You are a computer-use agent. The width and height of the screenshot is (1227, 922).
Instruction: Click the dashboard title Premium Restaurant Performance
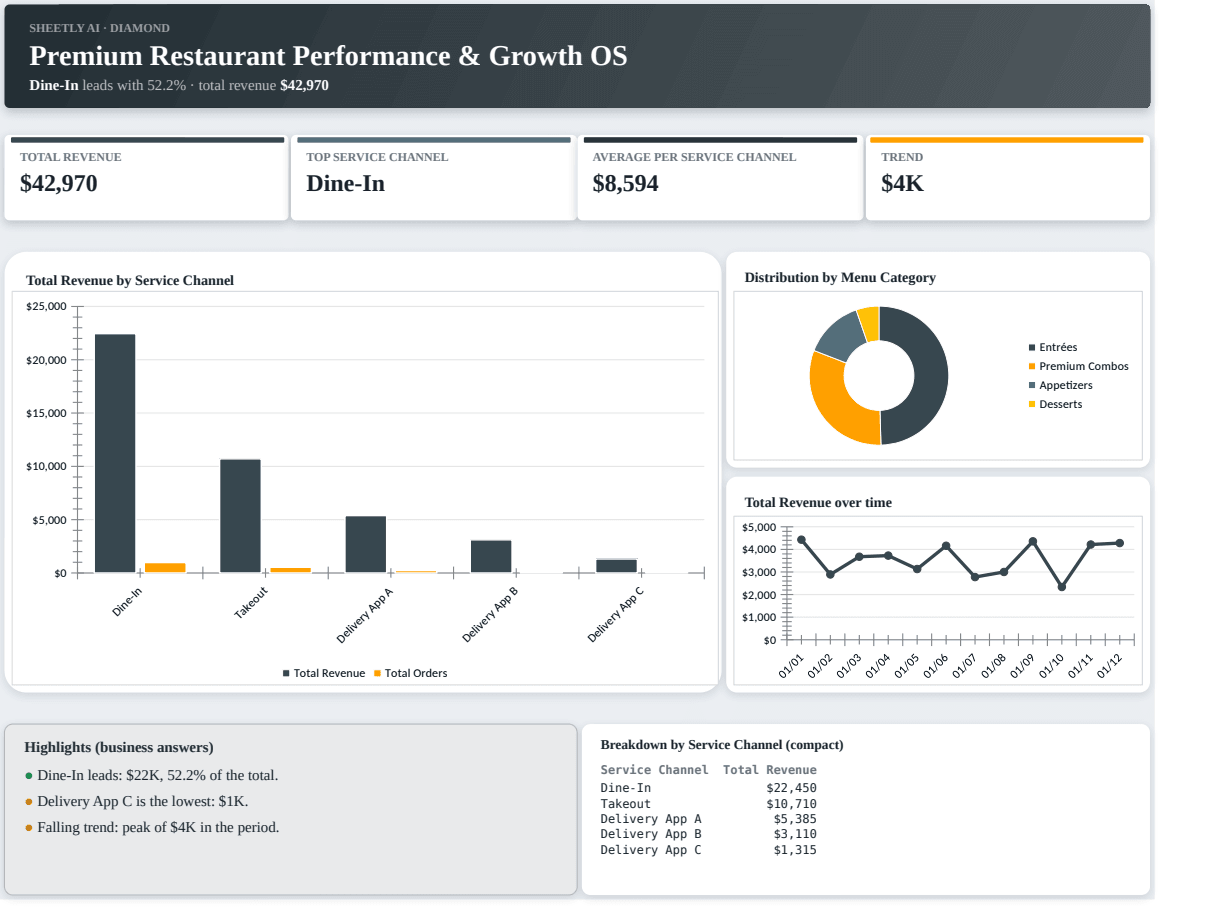click(328, 56)
